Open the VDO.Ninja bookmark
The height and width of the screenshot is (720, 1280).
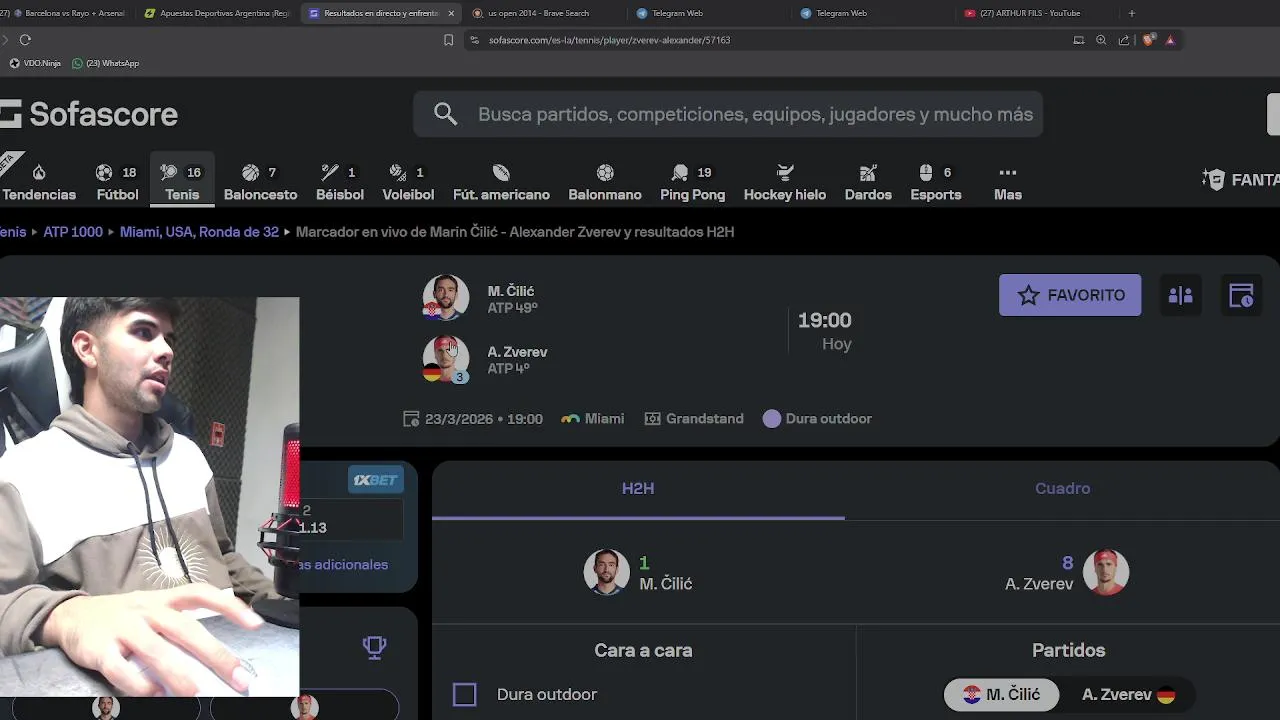point(35,63)
